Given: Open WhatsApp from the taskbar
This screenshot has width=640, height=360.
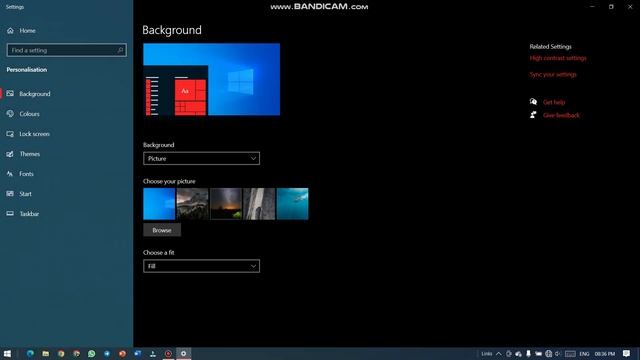Looking at the screenshot, I should [91, 353].
